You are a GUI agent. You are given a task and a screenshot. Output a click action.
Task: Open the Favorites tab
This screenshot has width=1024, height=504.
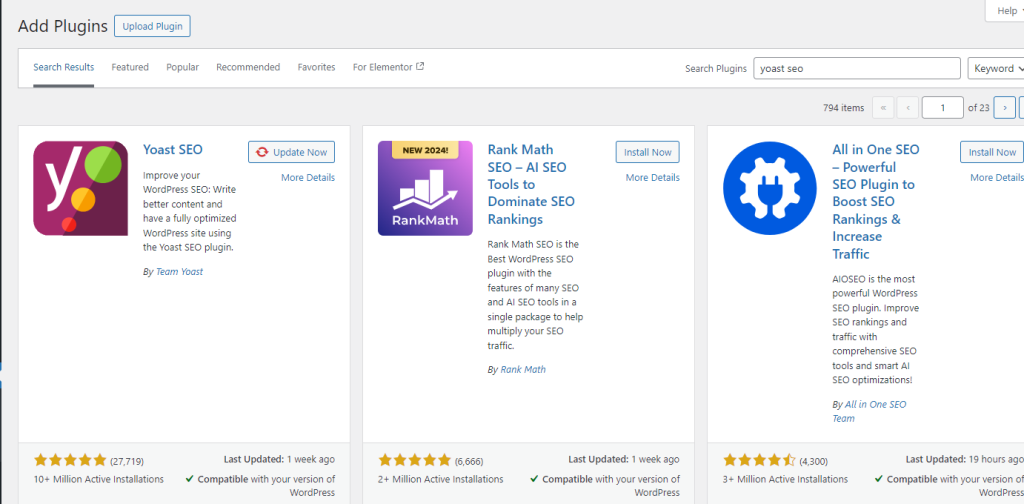pyautogui.click(x=316, y=67)
